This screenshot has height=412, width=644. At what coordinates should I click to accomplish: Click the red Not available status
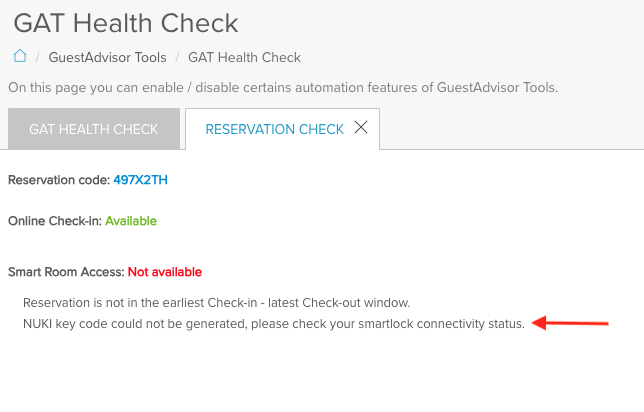coord(165,272)
